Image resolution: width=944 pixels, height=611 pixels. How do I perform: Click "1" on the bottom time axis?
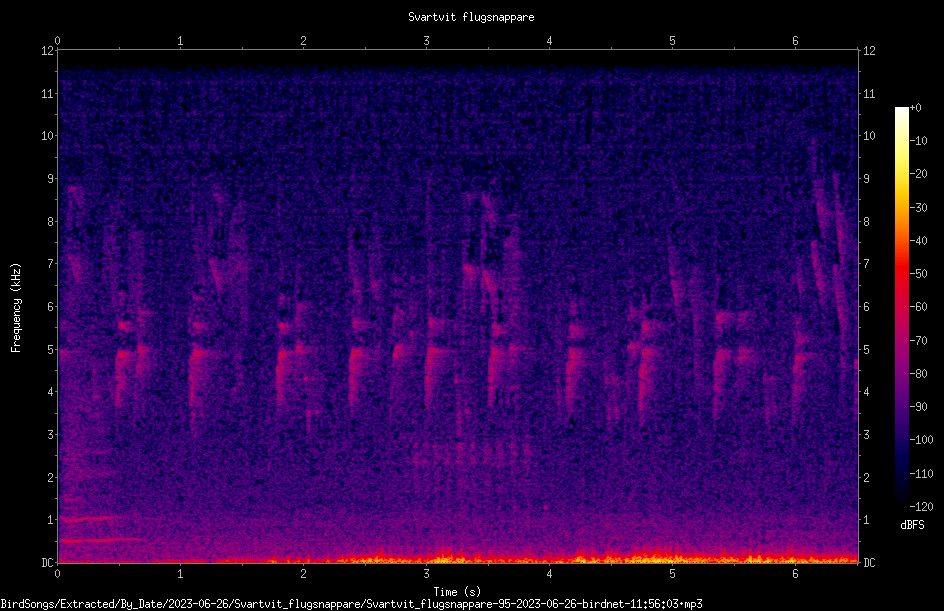[180, 574]
